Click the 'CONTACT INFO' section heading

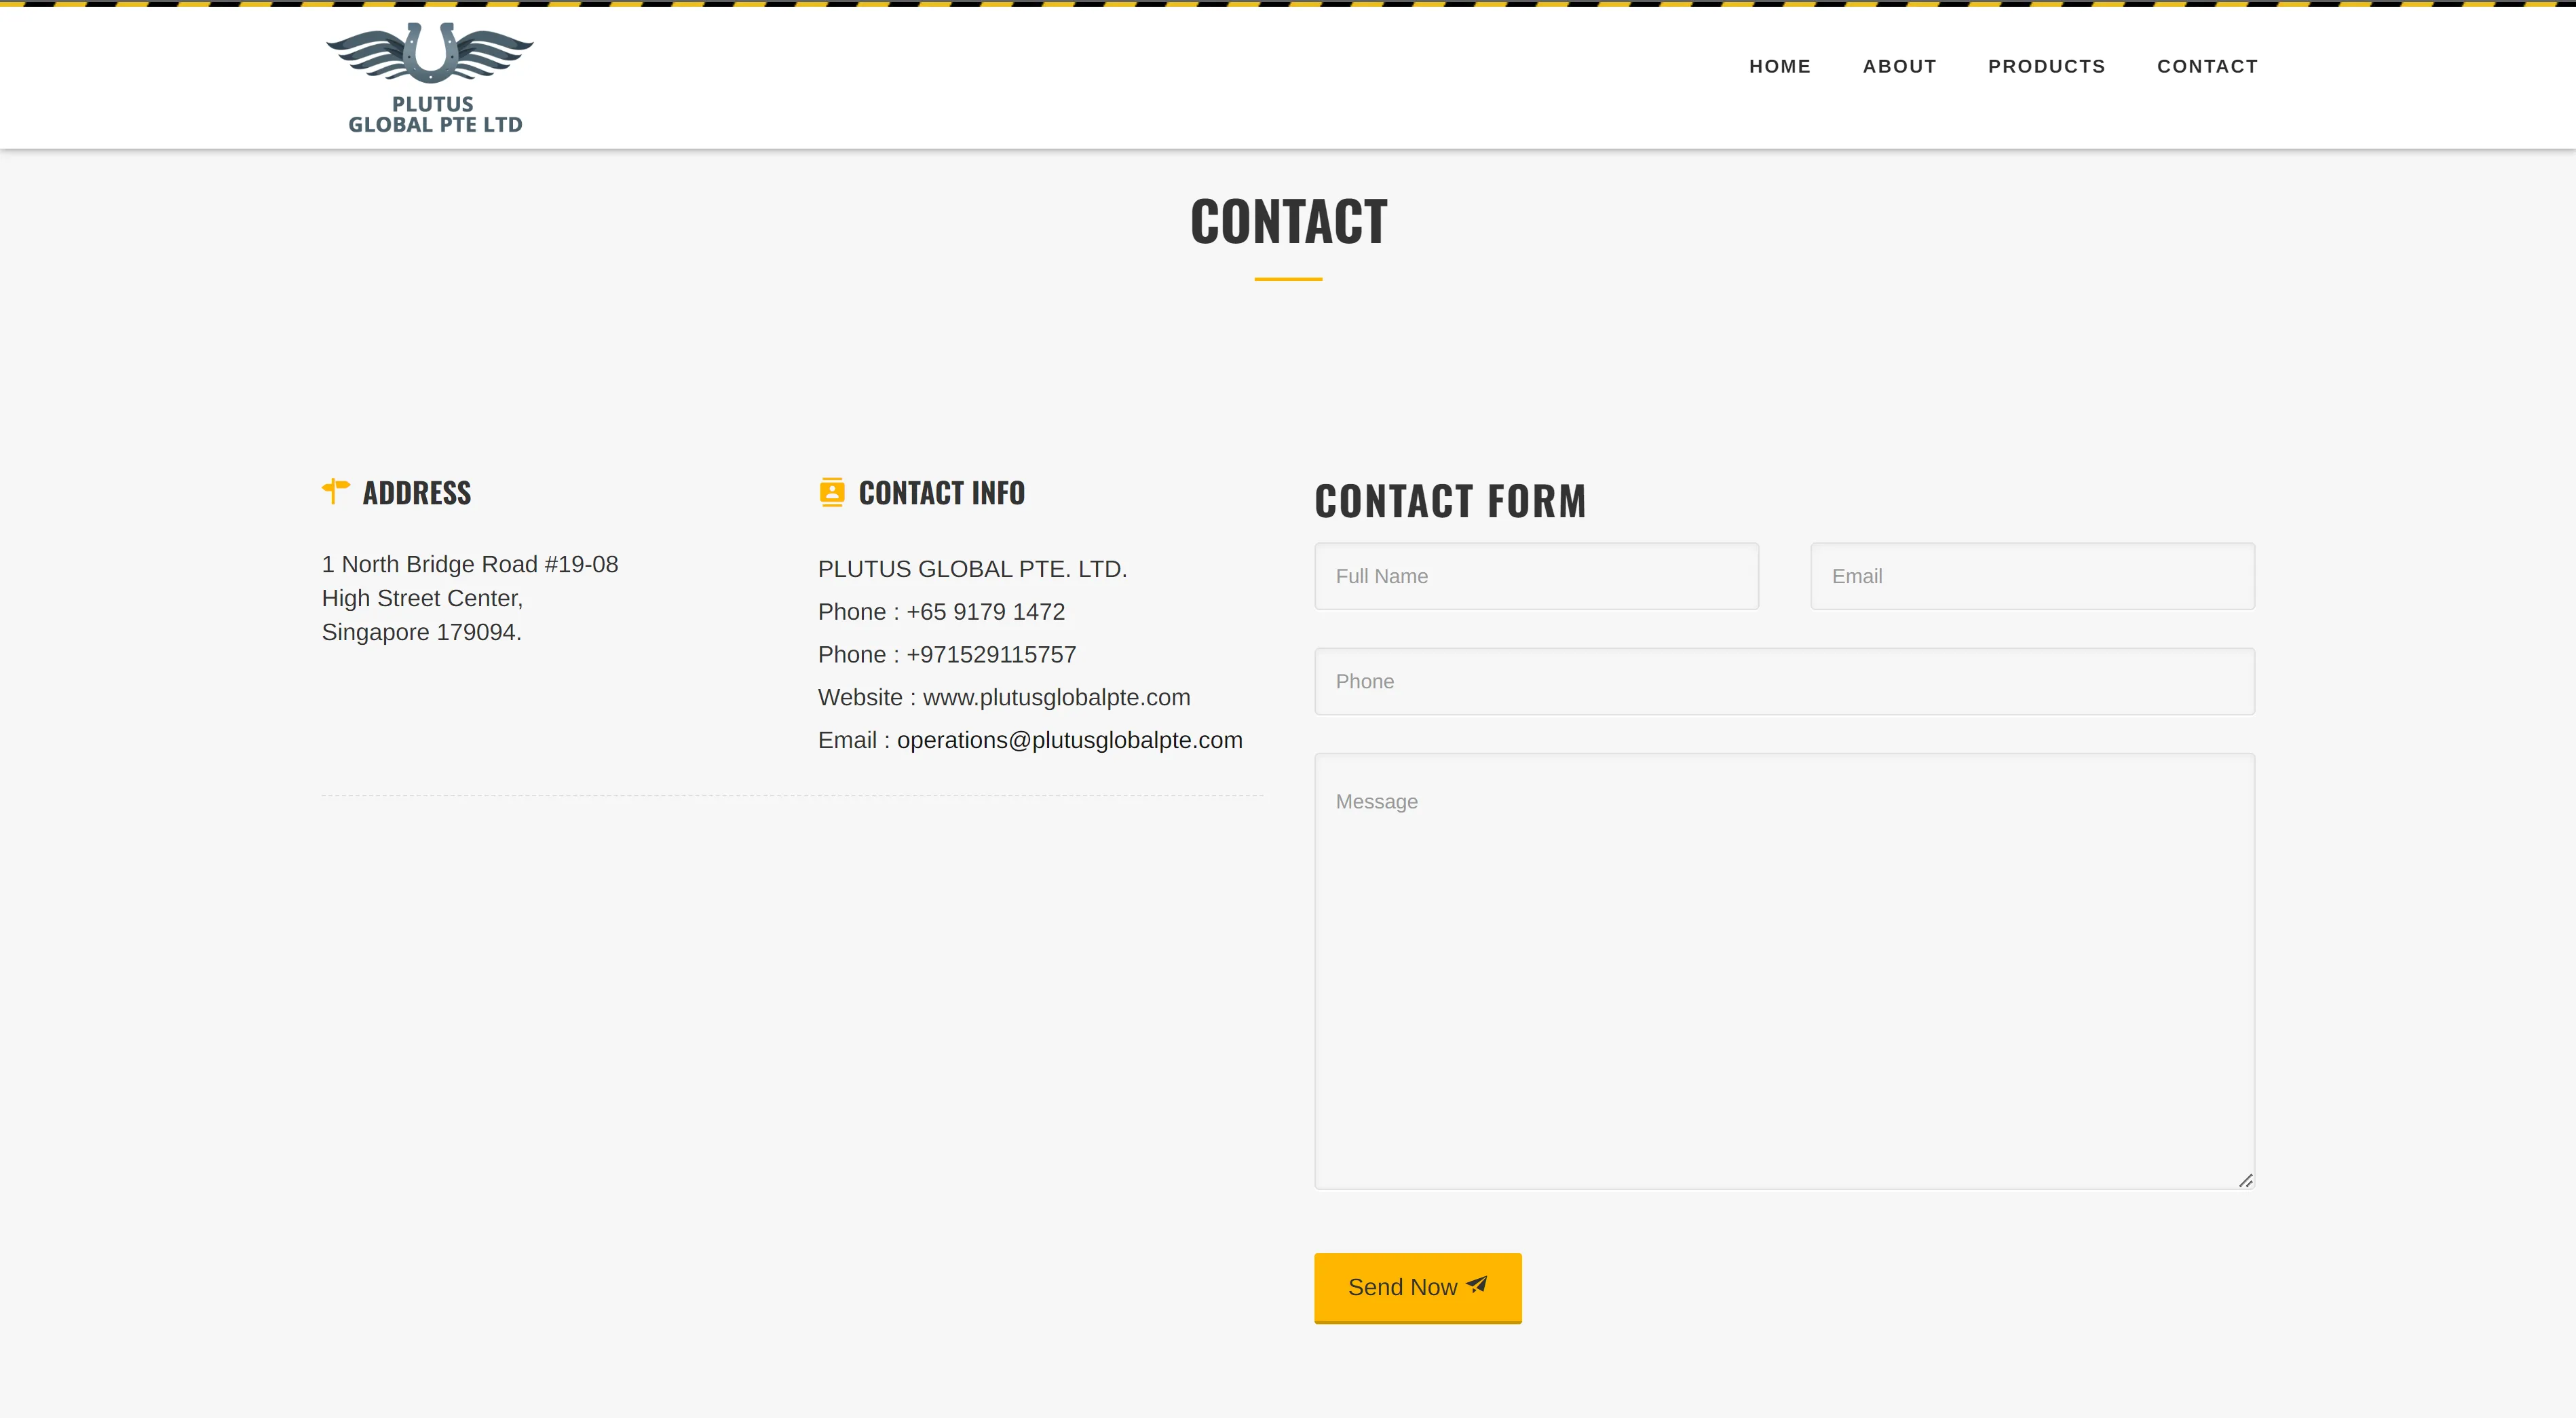coord(941,493)
